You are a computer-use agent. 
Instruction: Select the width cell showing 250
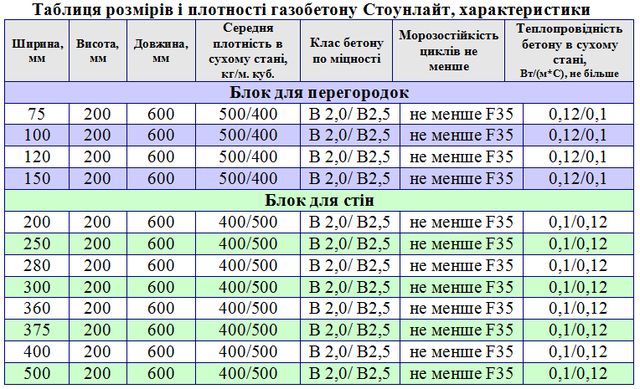(x=37, y=244)
